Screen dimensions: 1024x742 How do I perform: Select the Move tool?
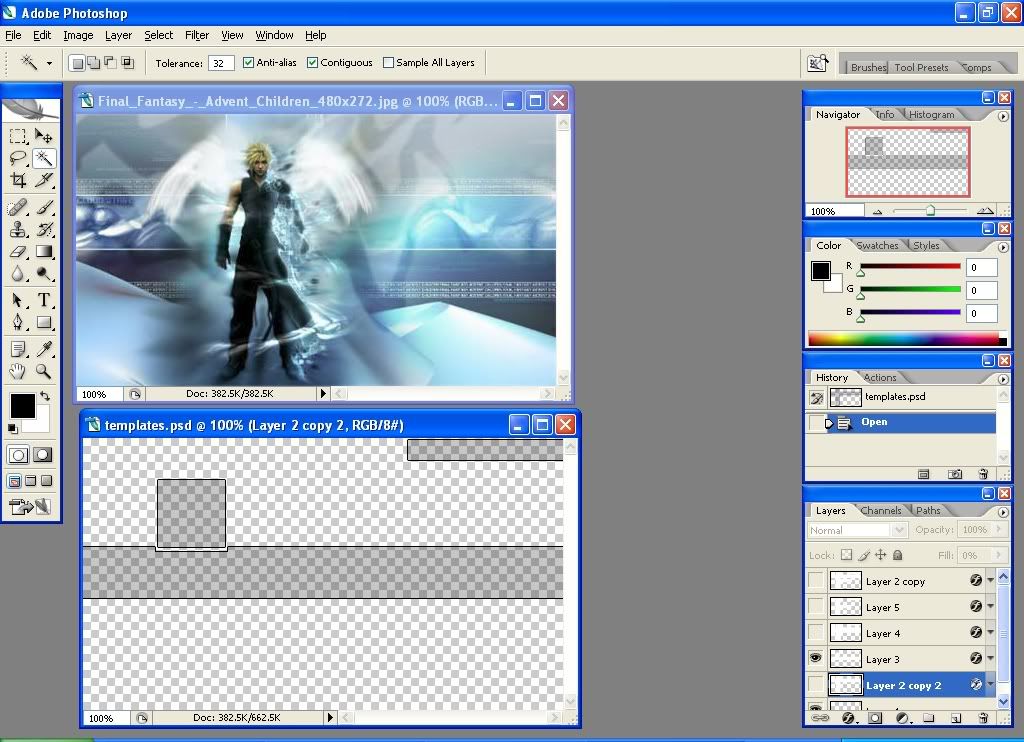click(x=43, y=136)
